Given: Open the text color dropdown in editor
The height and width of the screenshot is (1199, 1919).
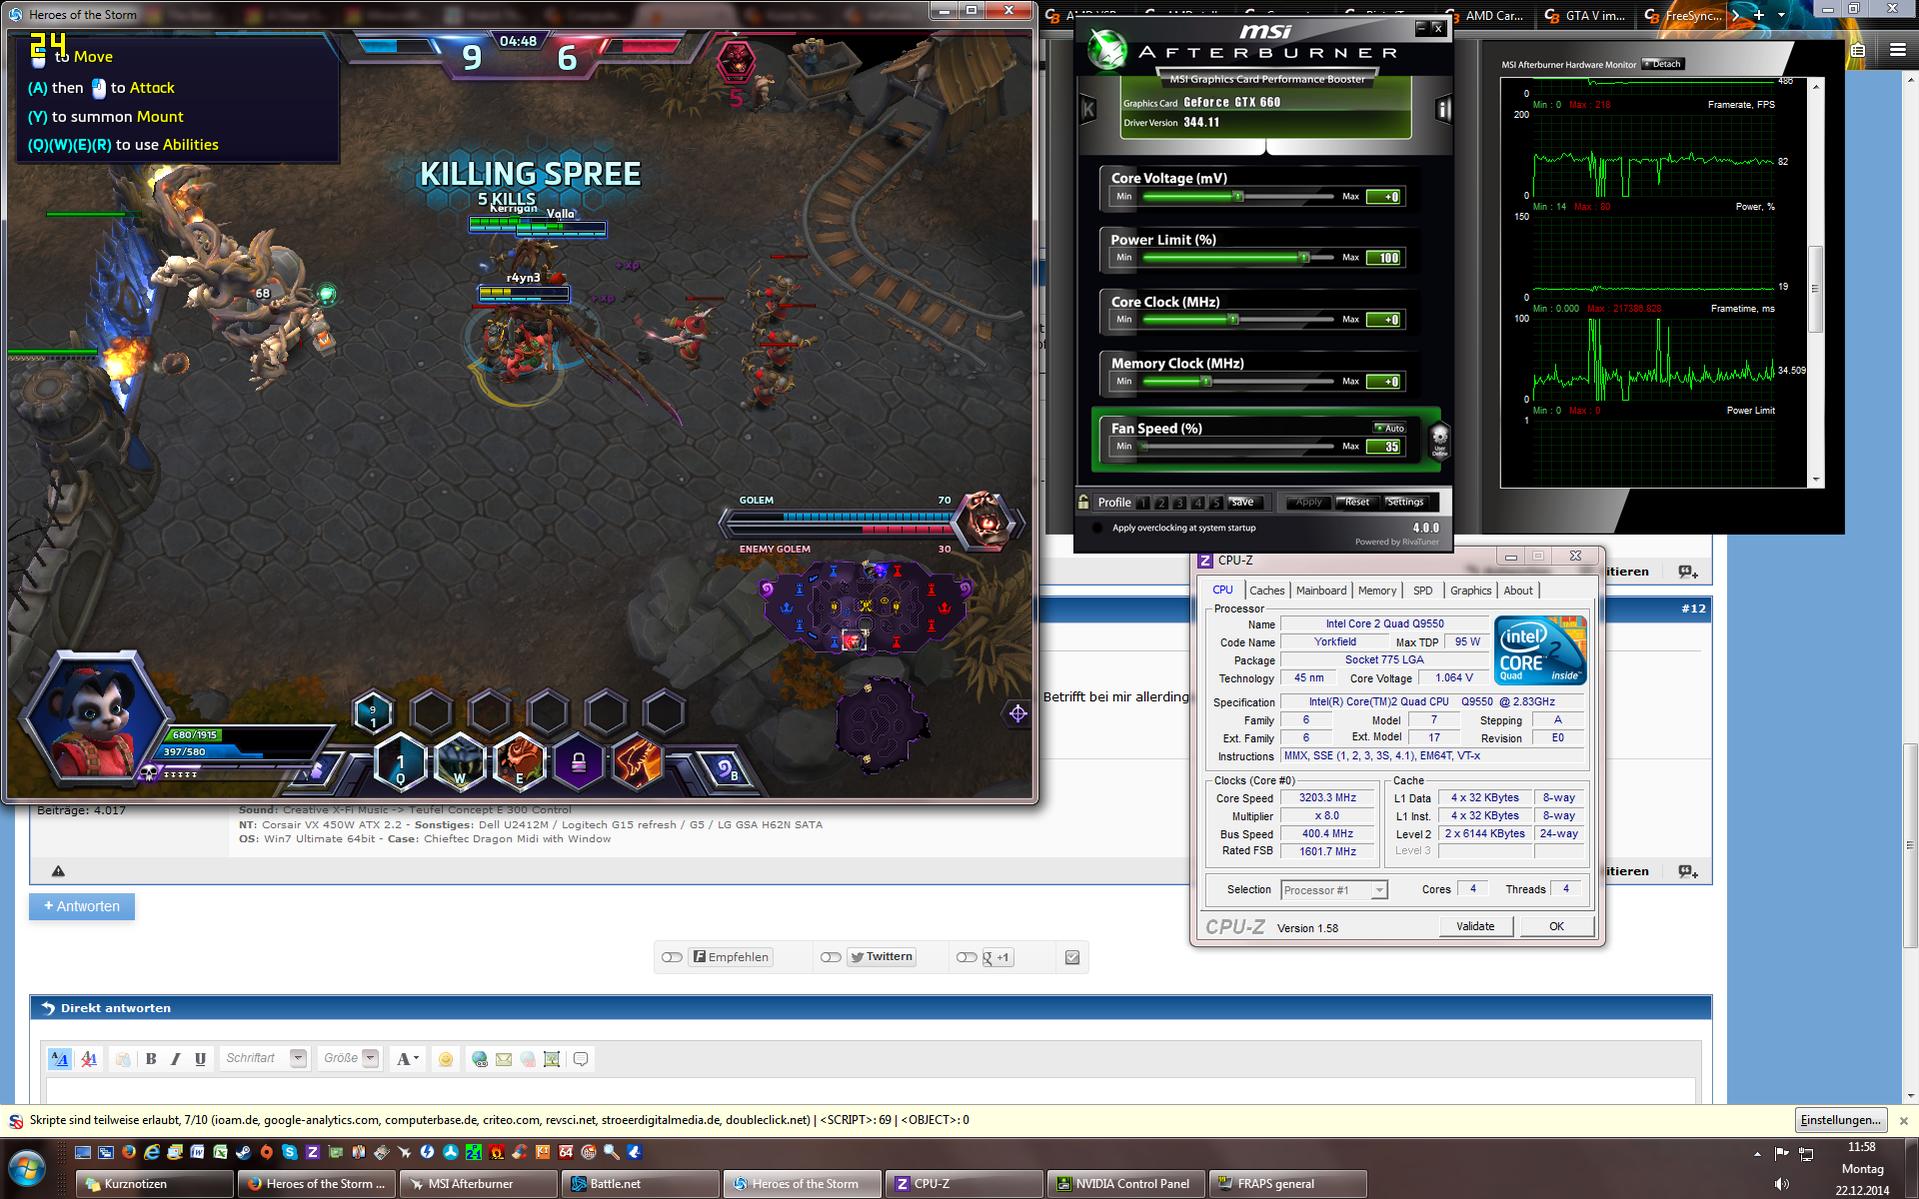Looking at the screenshot, I should (x=407, y=1059).
